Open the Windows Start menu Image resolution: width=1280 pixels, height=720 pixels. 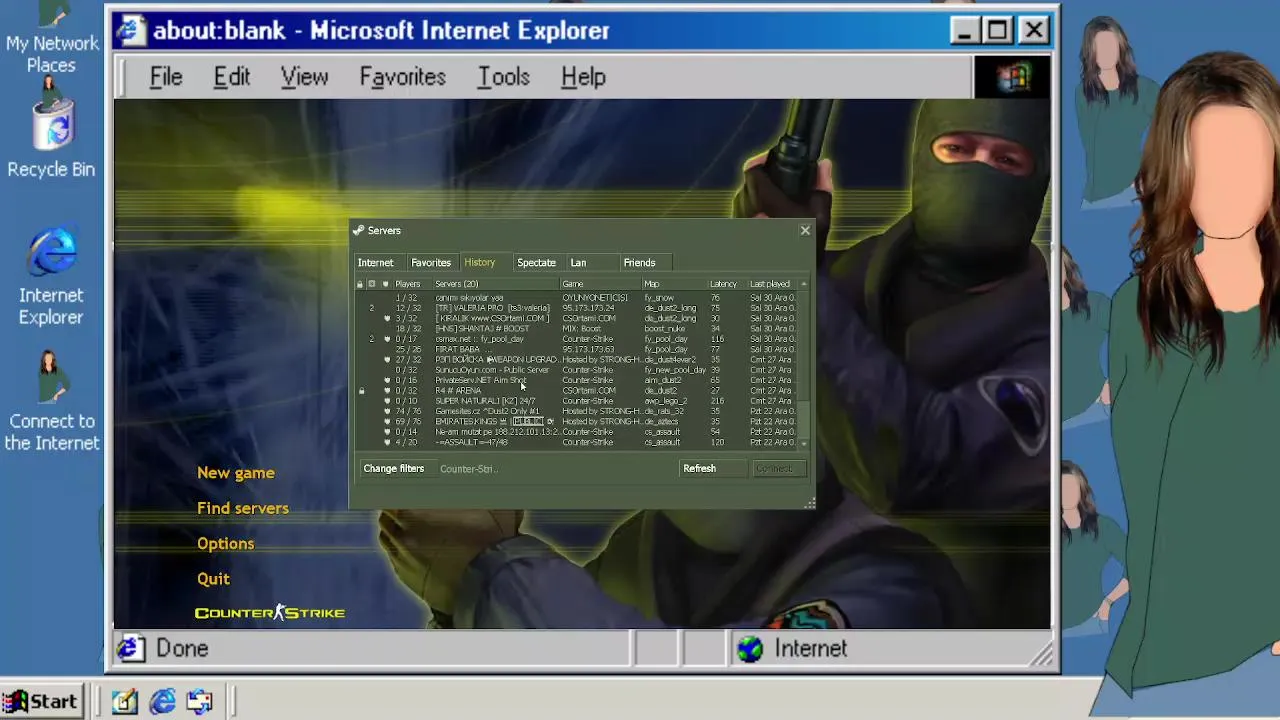tap(40, 702)
